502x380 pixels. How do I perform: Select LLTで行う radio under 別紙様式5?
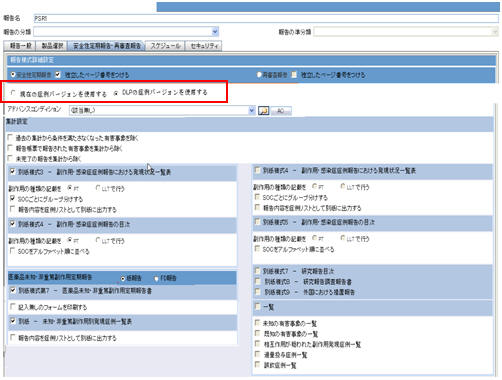(x=342, y=238)
